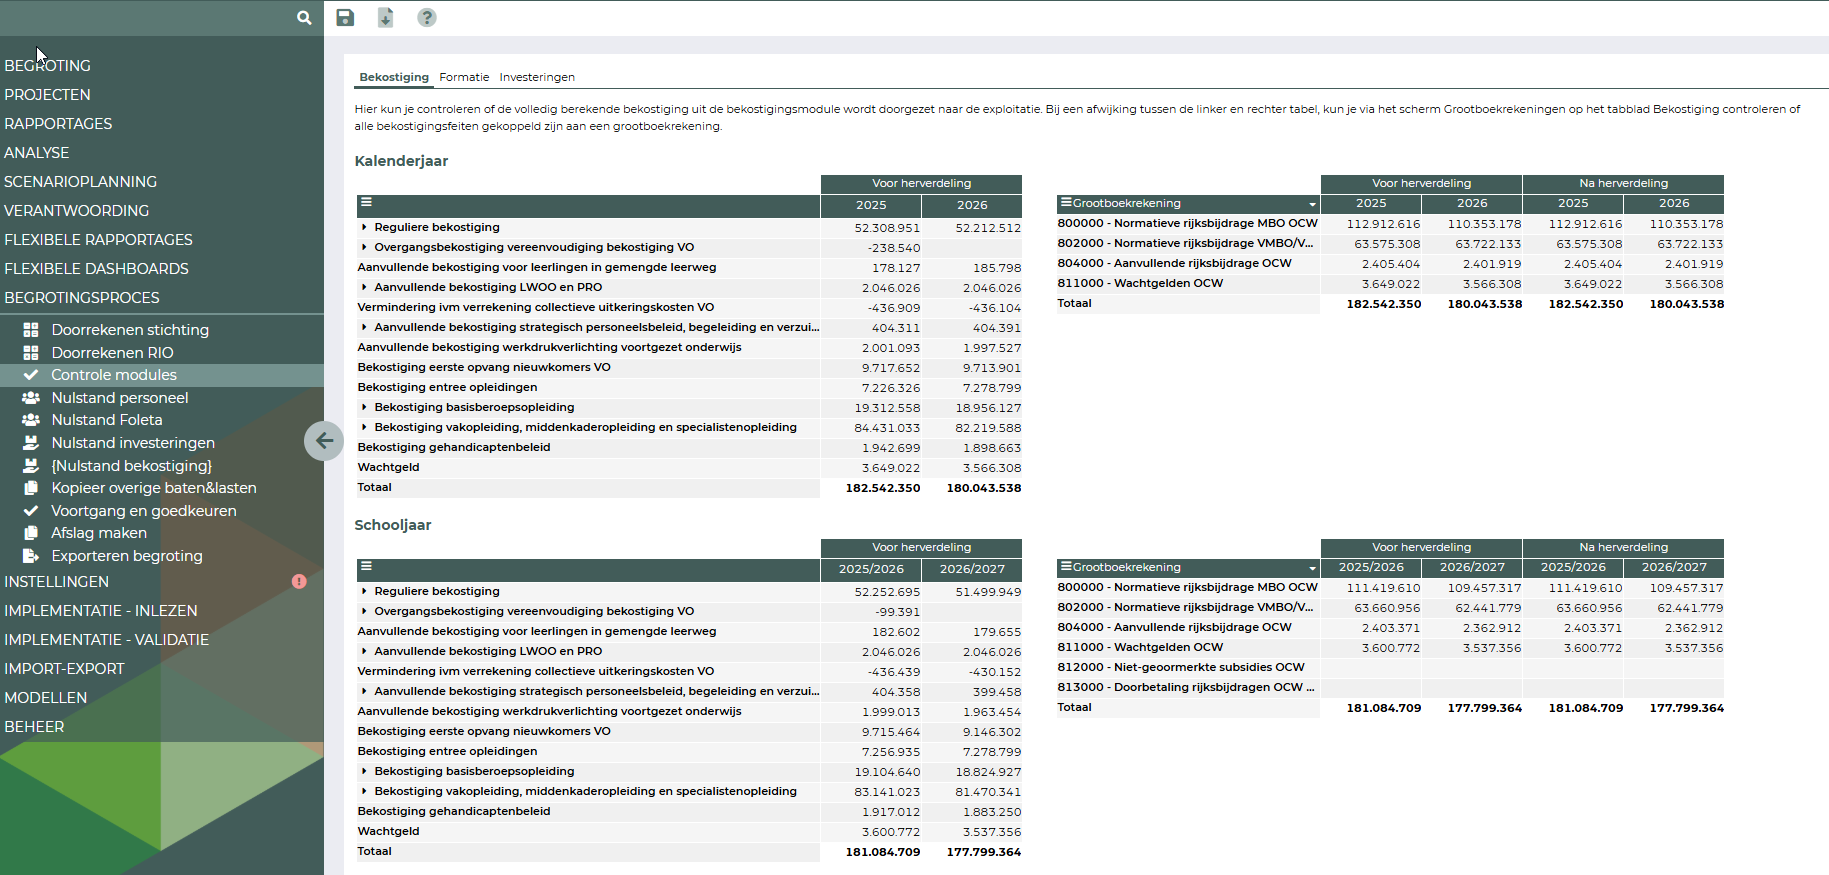Click the Nulstand Foleta people icon
This screenshot has width=1829, height=875.
coord(31,420)
